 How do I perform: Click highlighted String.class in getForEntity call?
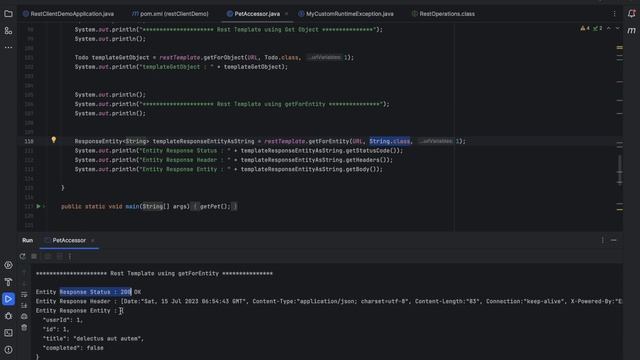[390, 141]
